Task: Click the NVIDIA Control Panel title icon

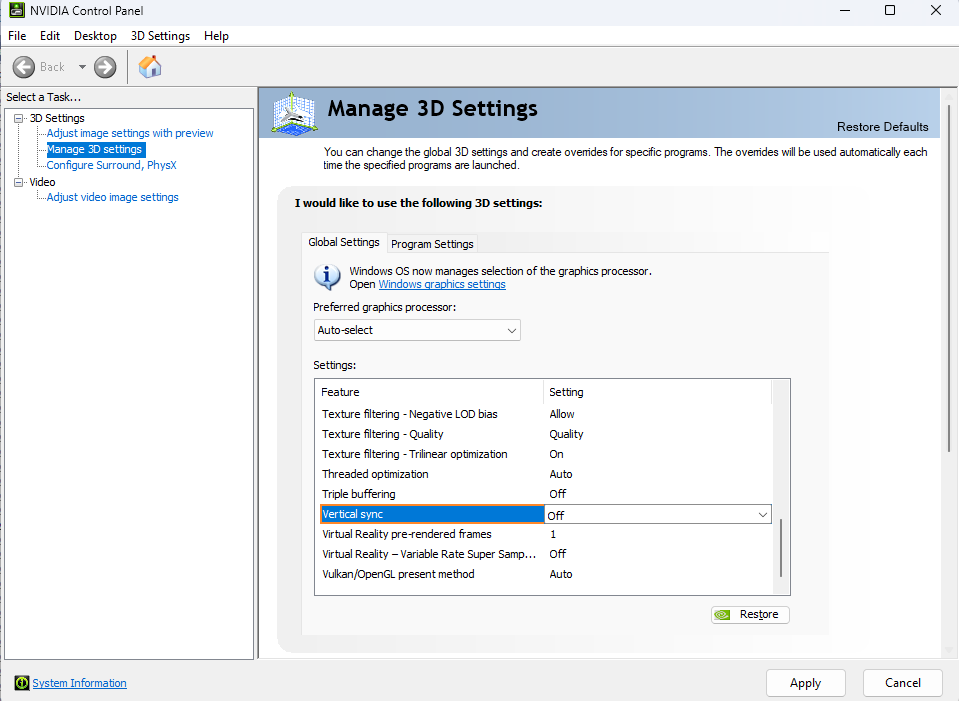Action: point(16,11)
